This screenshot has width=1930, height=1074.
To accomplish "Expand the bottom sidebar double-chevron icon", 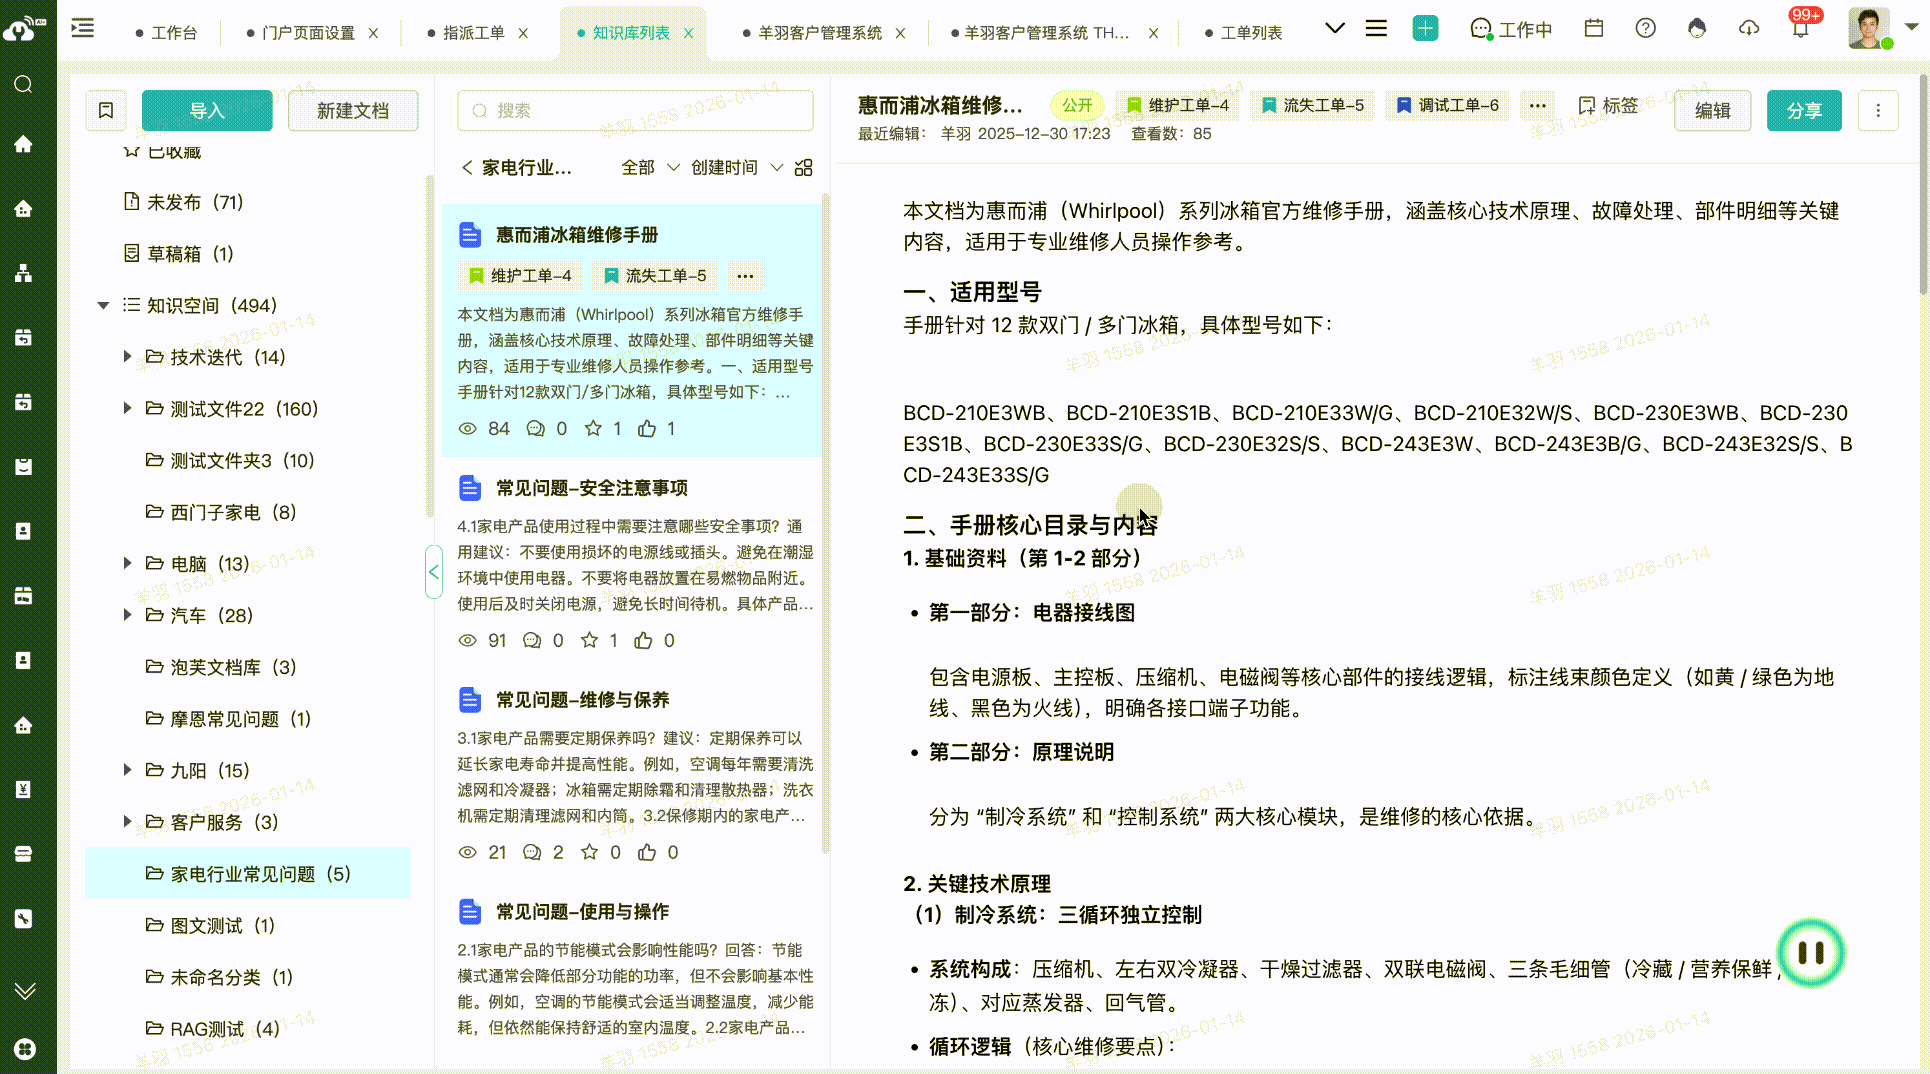I will pyautogui.click(x=25, y=991).
